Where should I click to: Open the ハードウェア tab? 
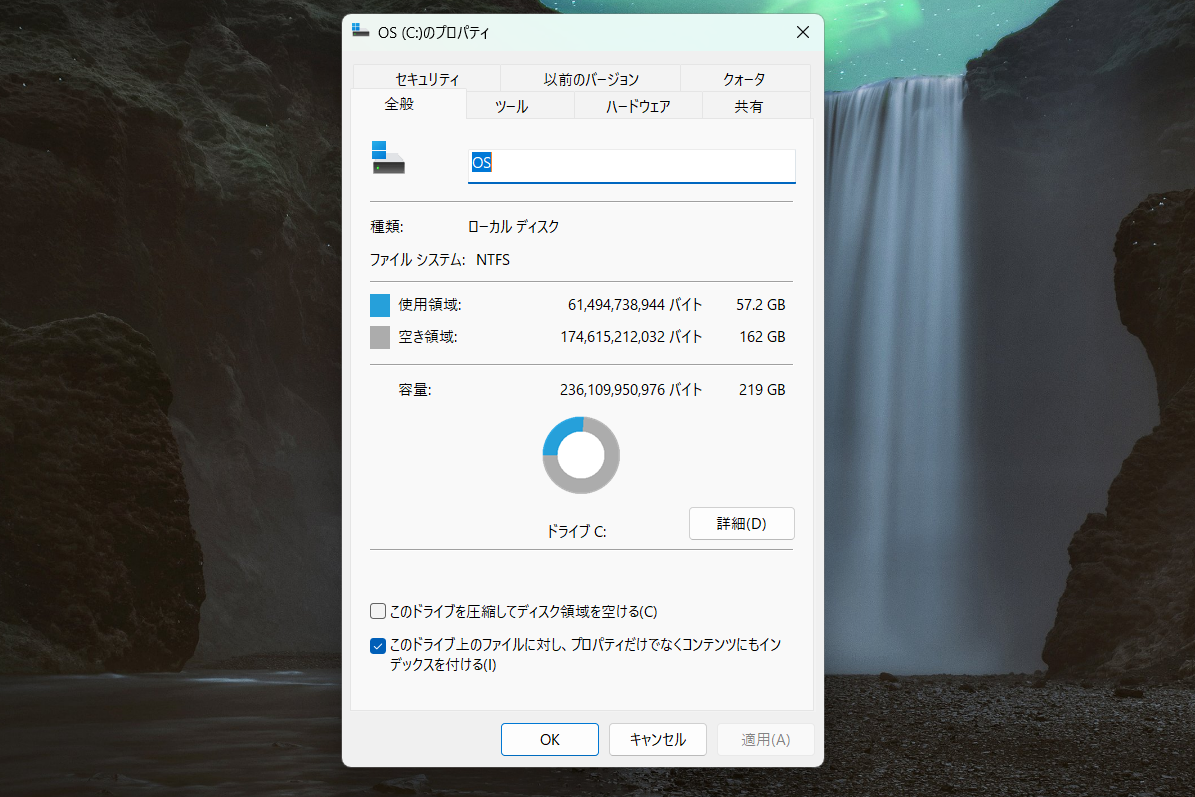coord(638,106)
